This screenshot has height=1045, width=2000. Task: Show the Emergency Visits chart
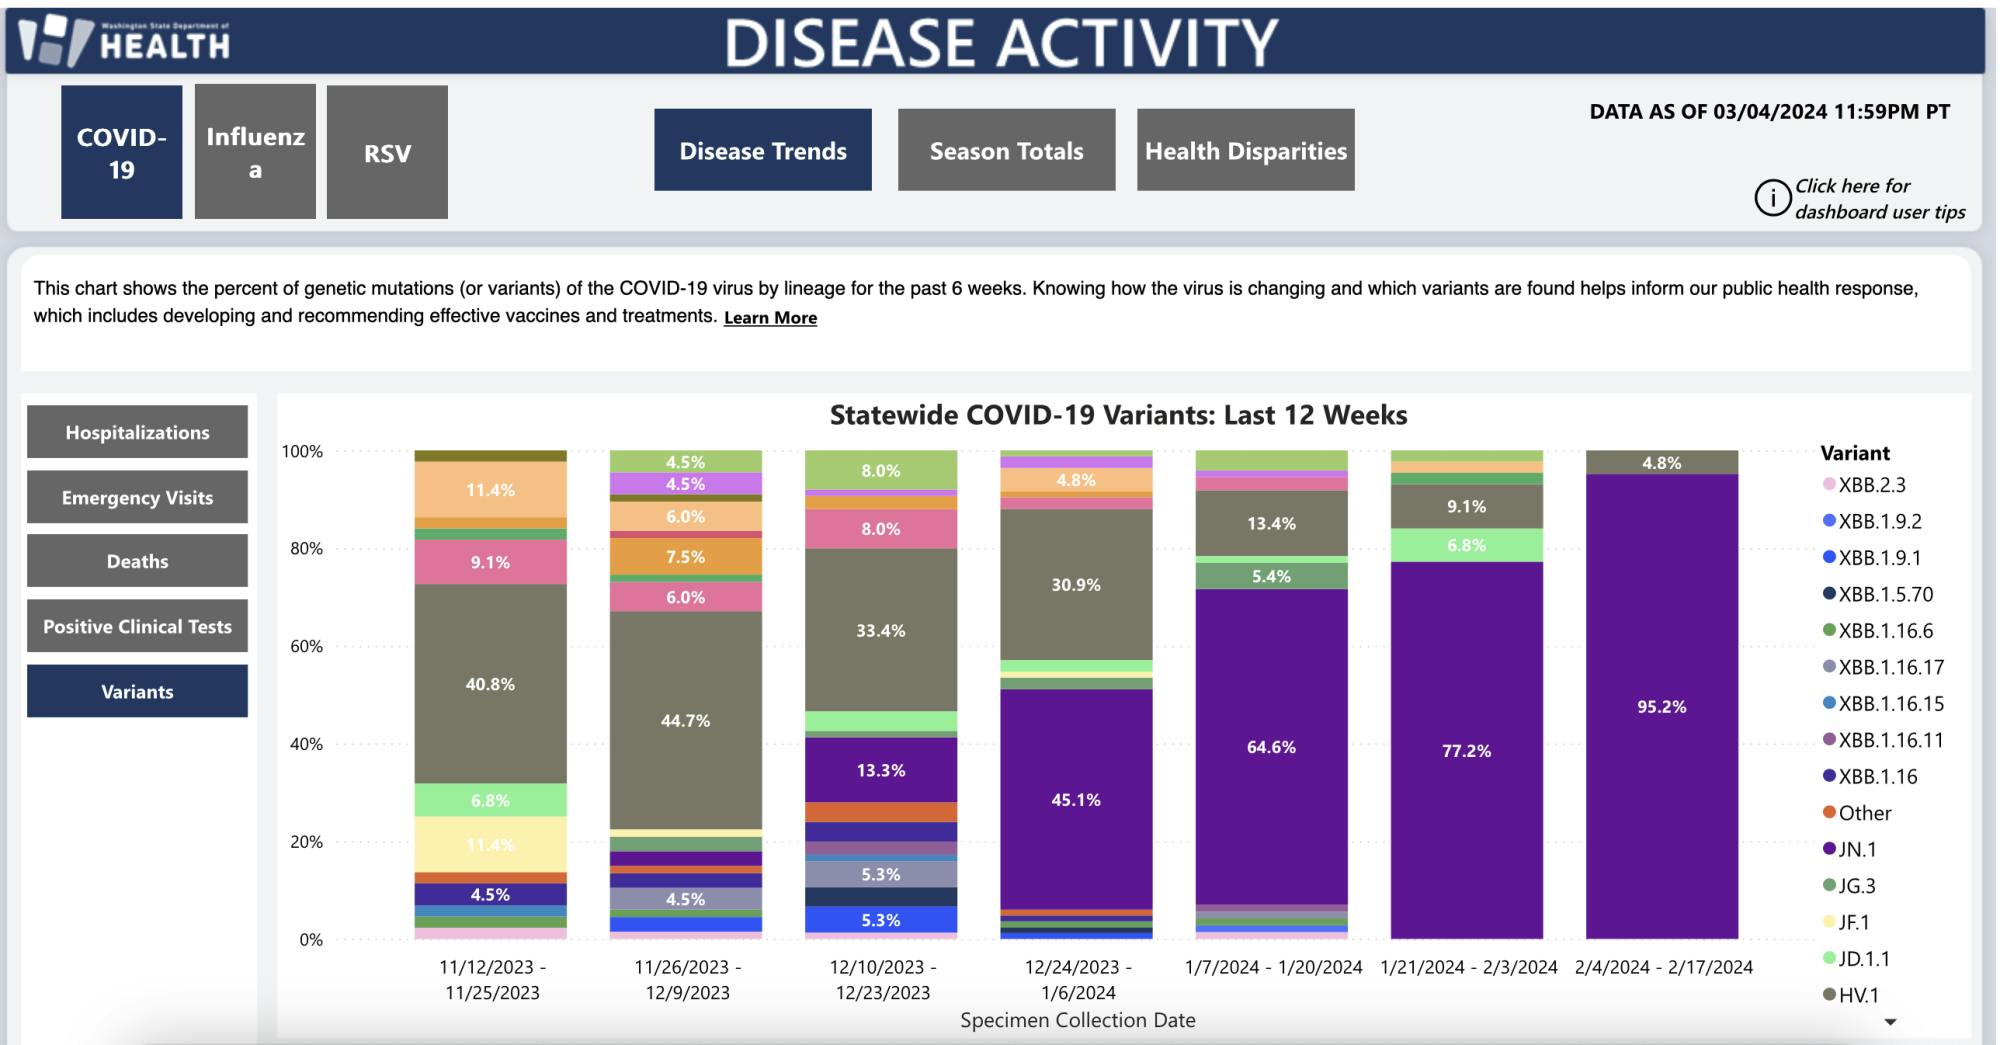[x=137, y=497]
